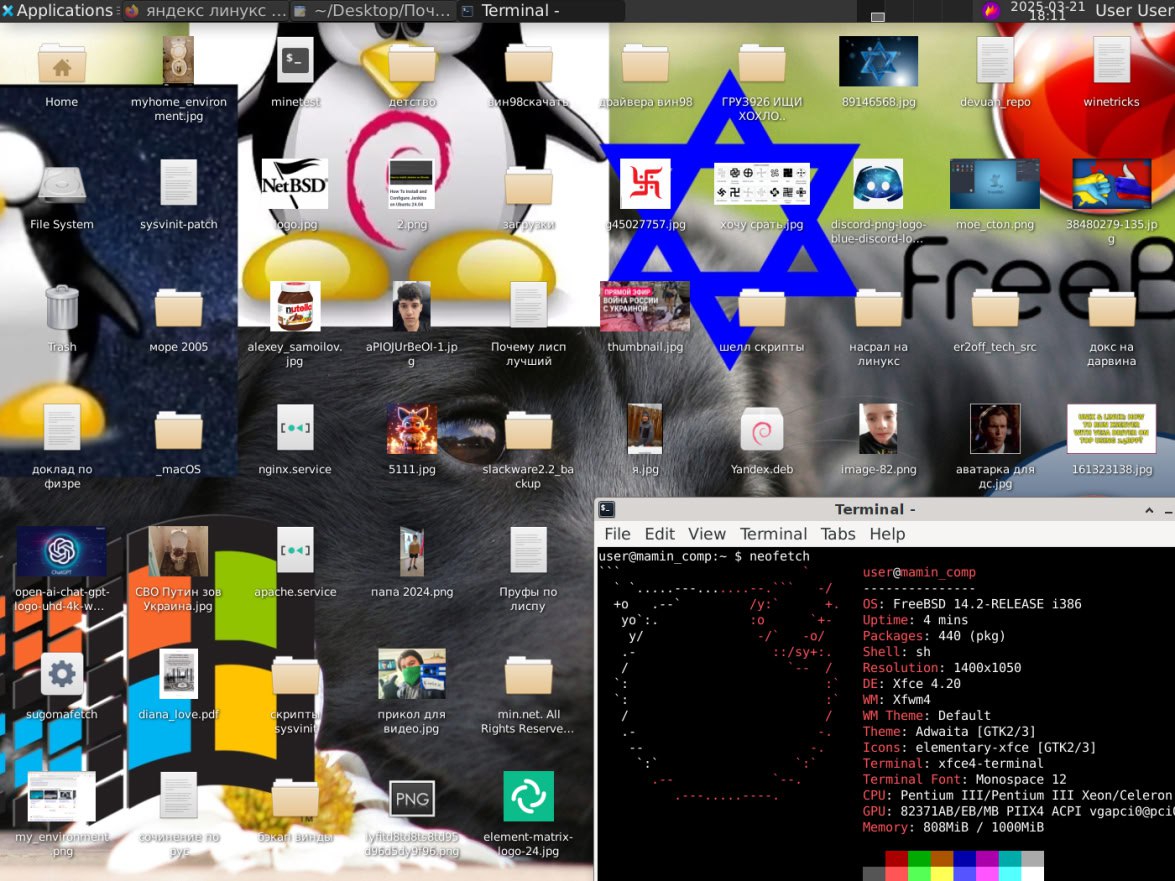Viewport: 1175px width, 881px height.
Task: Open the sugomafetch gear icon
Action: (61, 674)
